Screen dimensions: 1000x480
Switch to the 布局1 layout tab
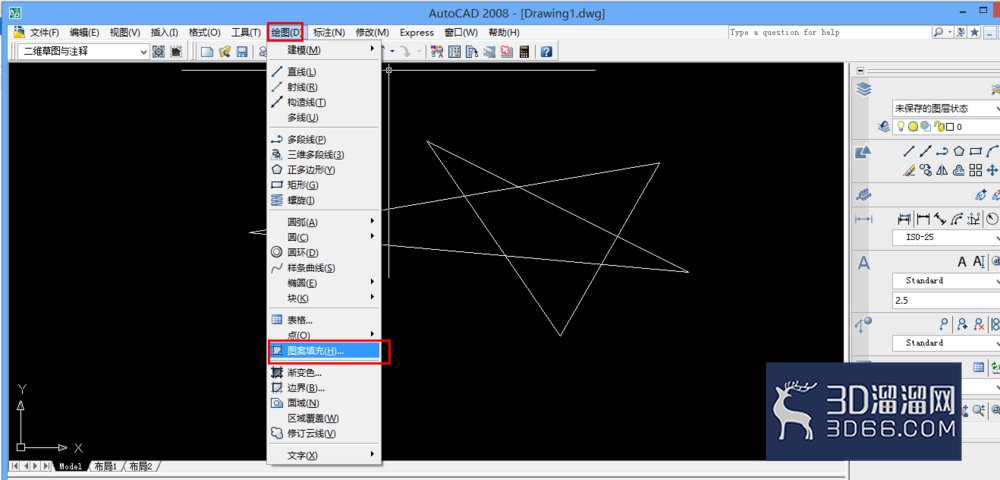[106, 466]
